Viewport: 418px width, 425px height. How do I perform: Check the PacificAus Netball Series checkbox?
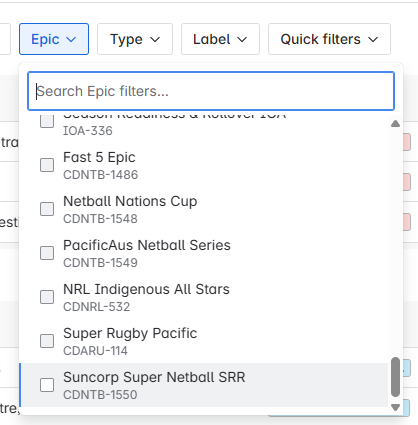[x=47, y=253]
